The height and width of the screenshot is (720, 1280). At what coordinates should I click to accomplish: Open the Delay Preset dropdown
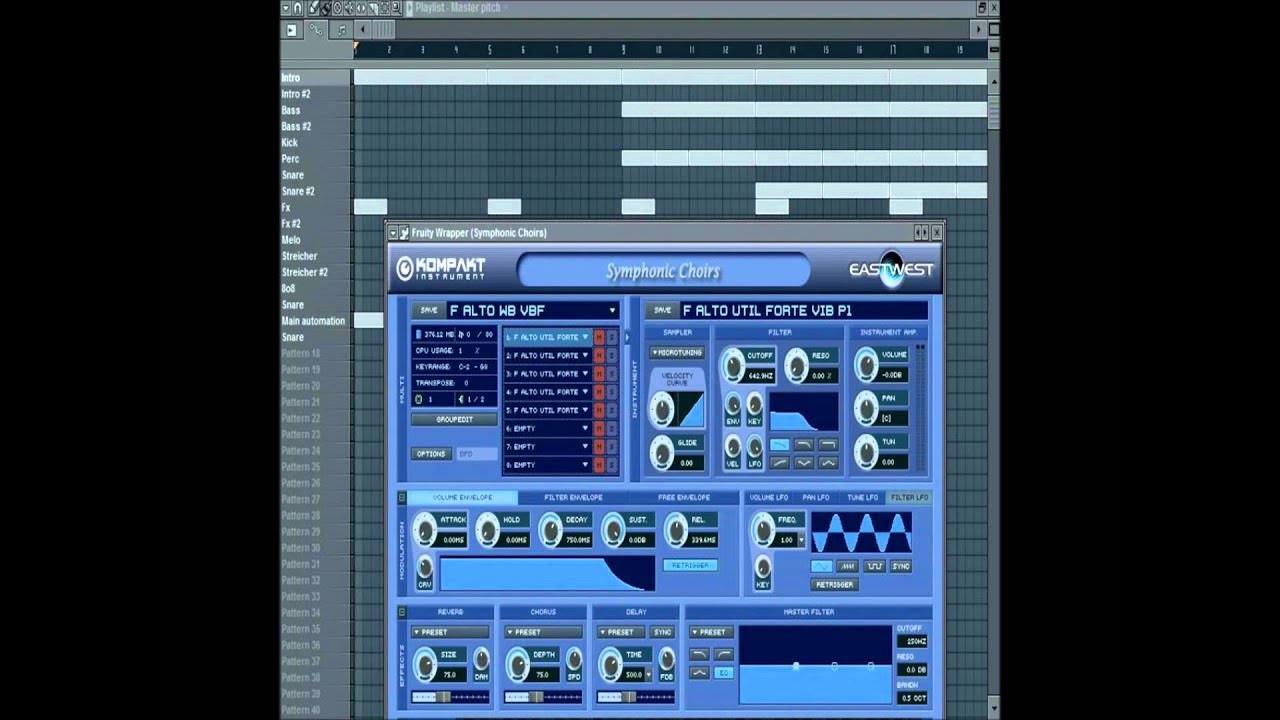pos(621,632)
